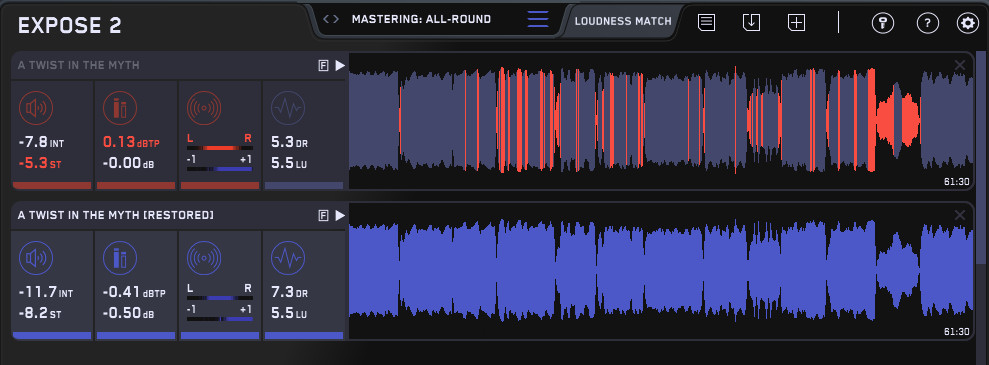This screenshot has width=989, height=365.
Task: Click dynamic range waveform icon on first track
Action: click(288, 108)
